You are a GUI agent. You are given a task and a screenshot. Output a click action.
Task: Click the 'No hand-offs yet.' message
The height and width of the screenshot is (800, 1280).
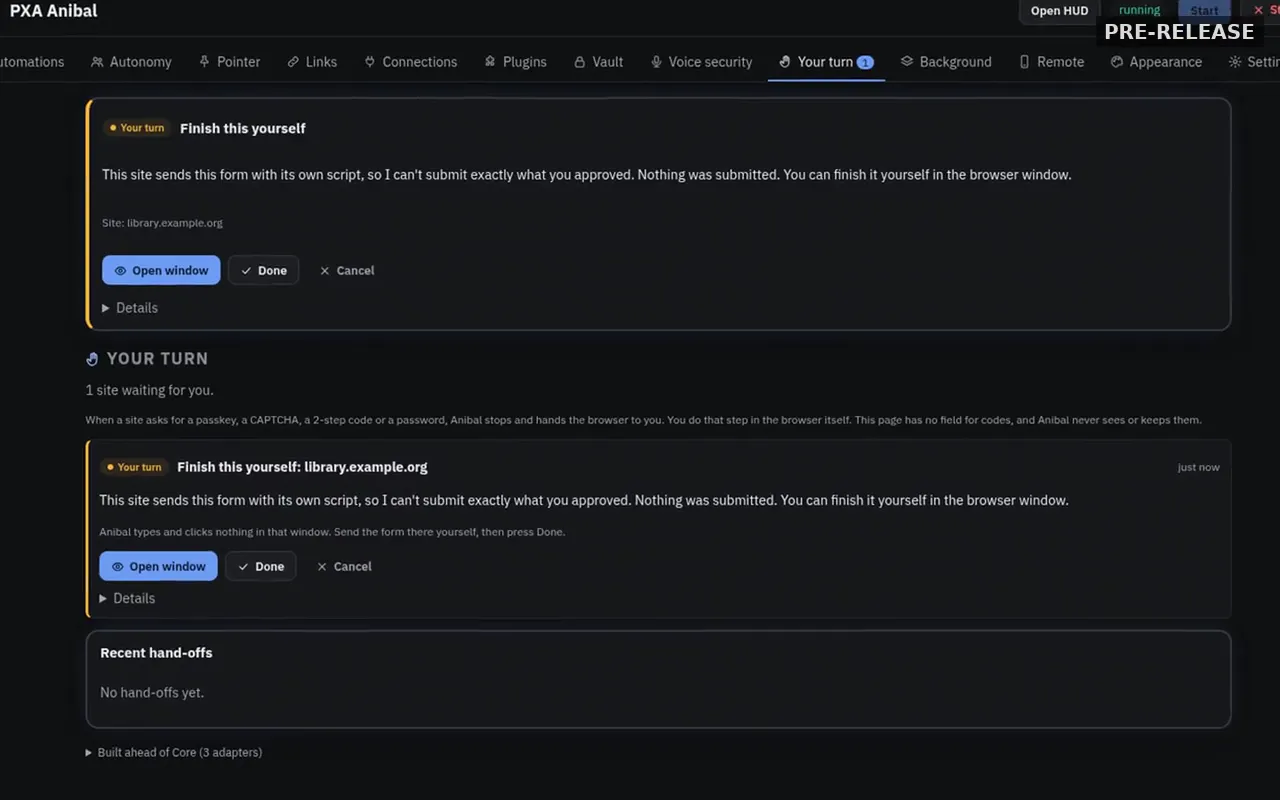pos(152,692)
